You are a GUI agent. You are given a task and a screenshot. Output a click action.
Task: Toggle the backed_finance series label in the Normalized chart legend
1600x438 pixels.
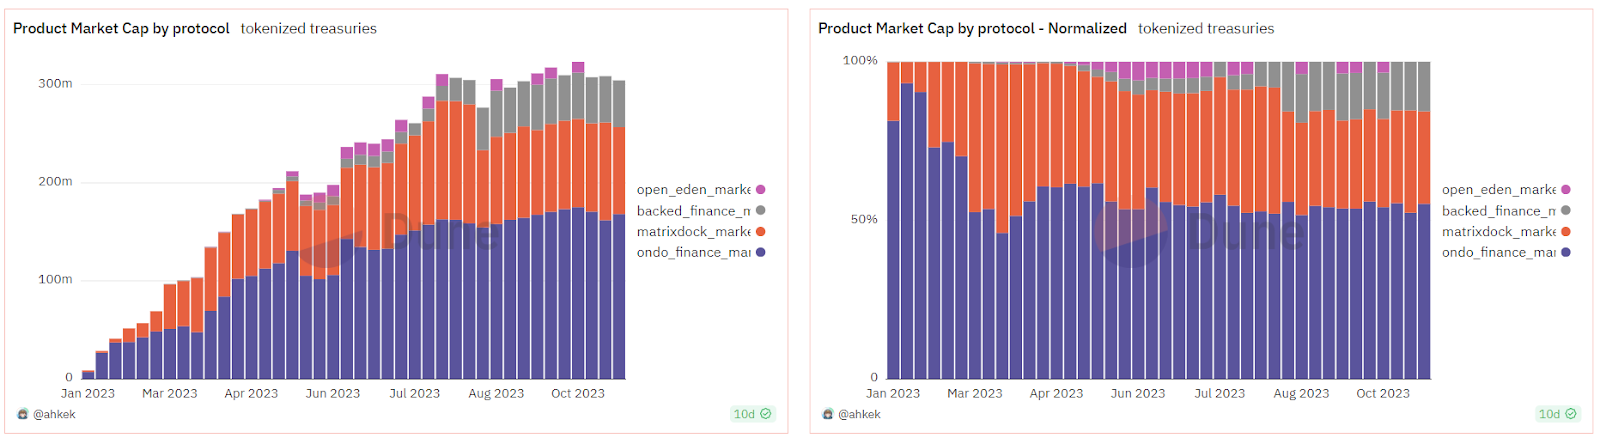point(1498,211)
